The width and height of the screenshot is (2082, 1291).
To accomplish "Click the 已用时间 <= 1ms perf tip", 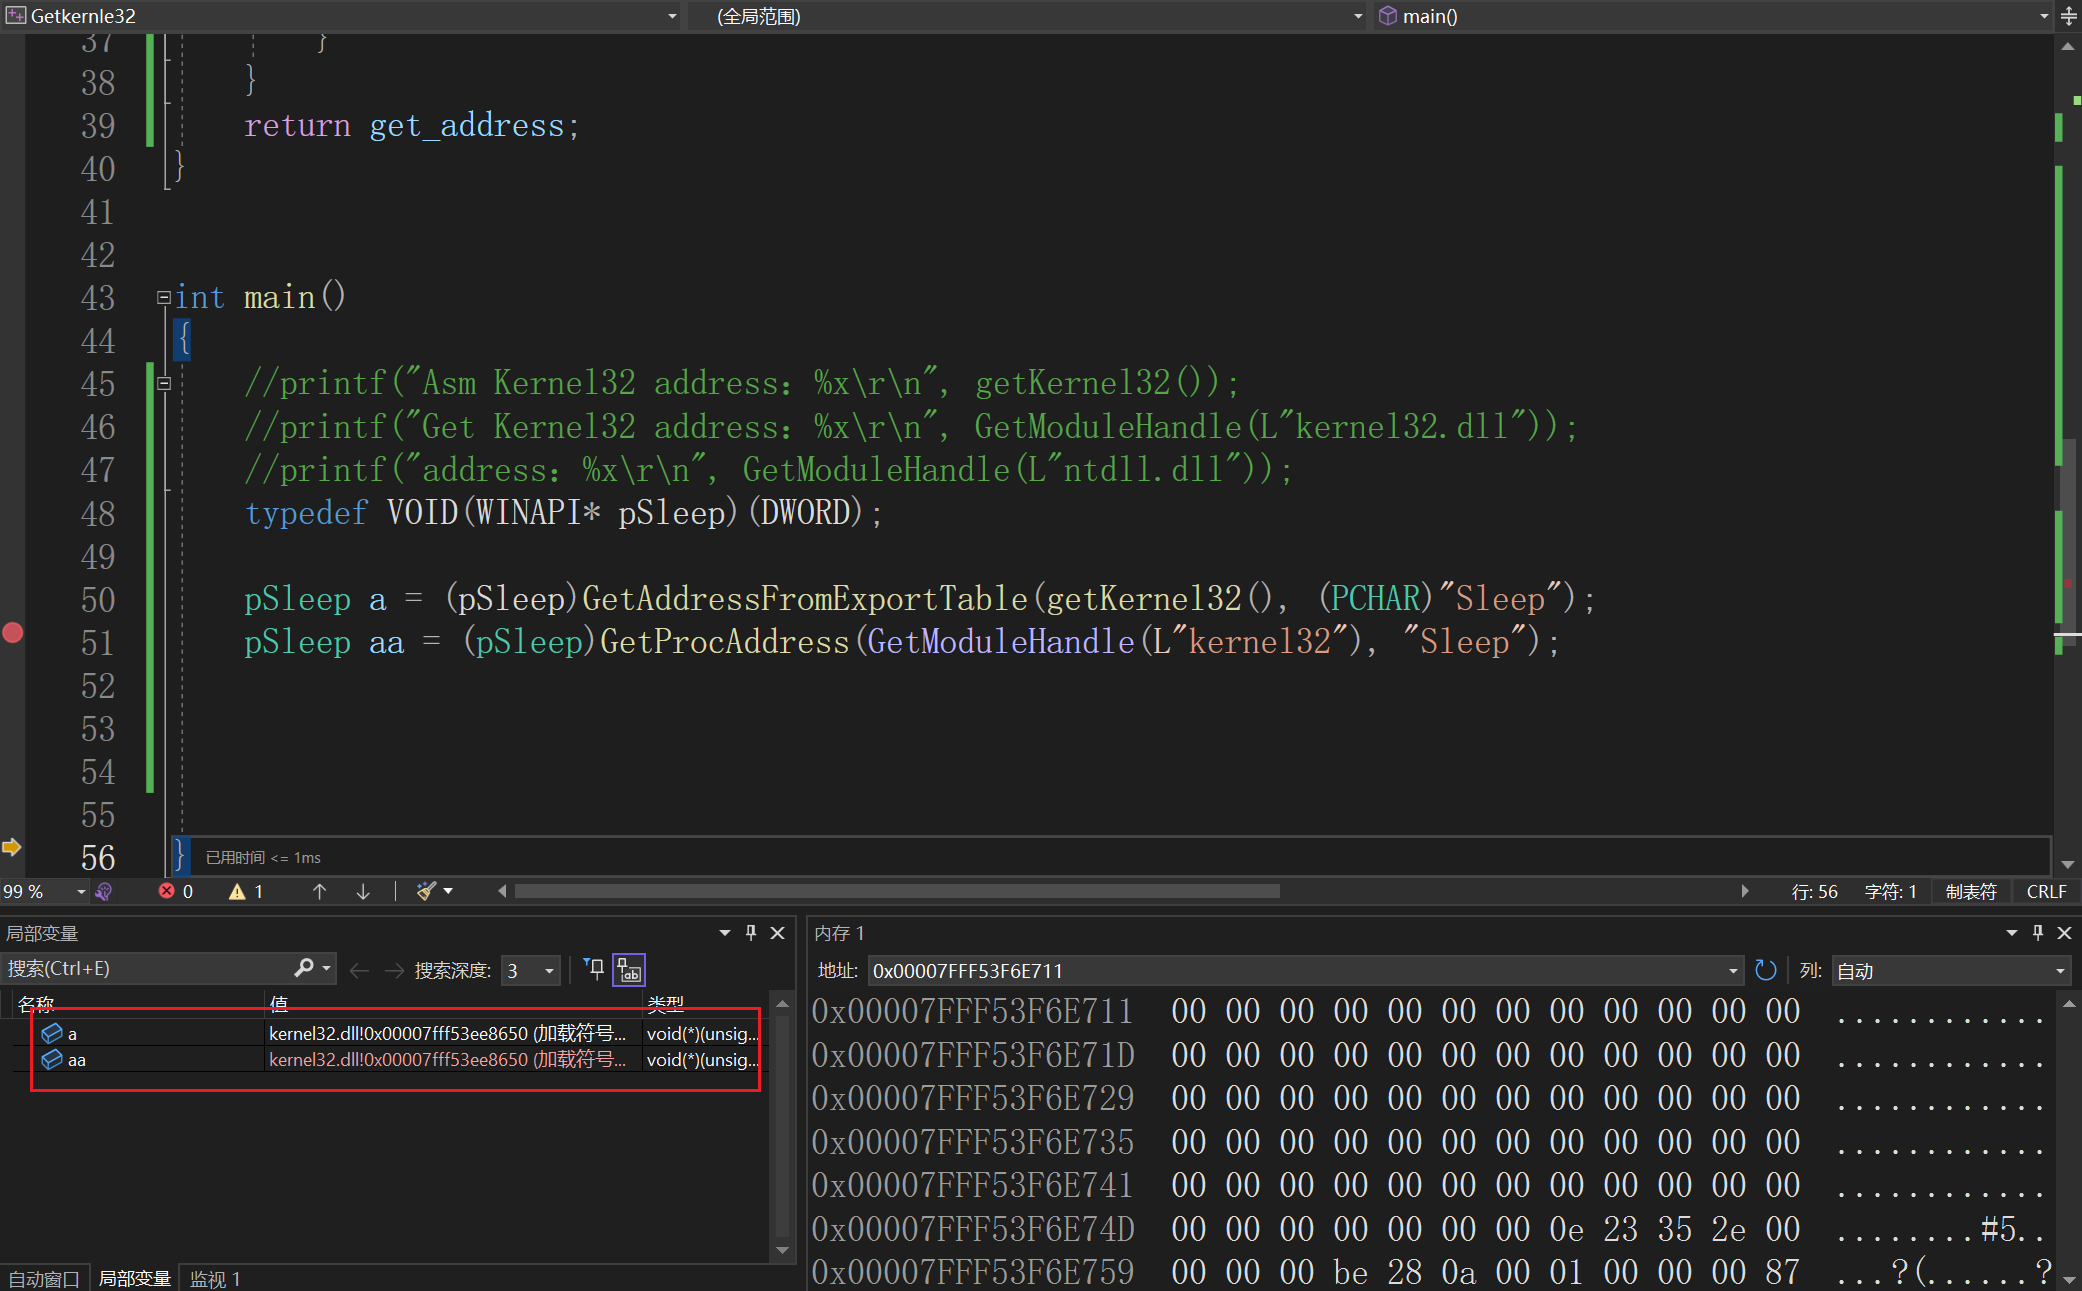I will [x=263, y=857].
